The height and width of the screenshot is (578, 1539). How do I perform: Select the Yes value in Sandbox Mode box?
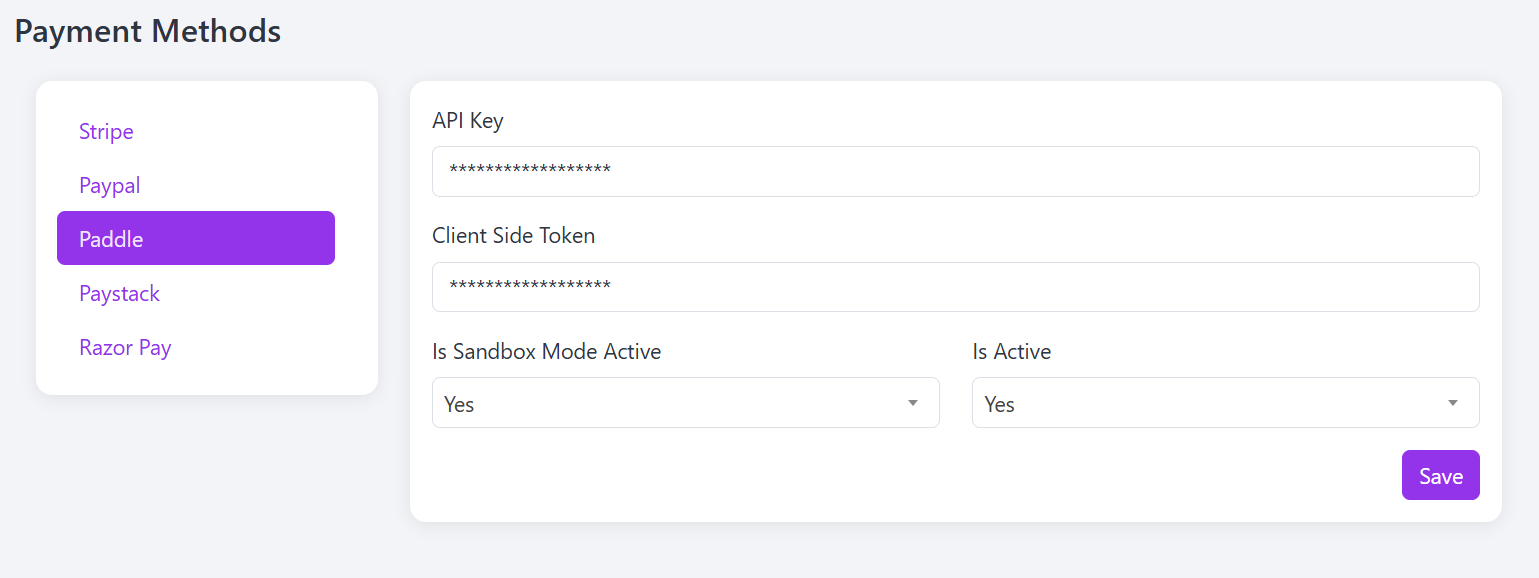(x=459, y=404)
